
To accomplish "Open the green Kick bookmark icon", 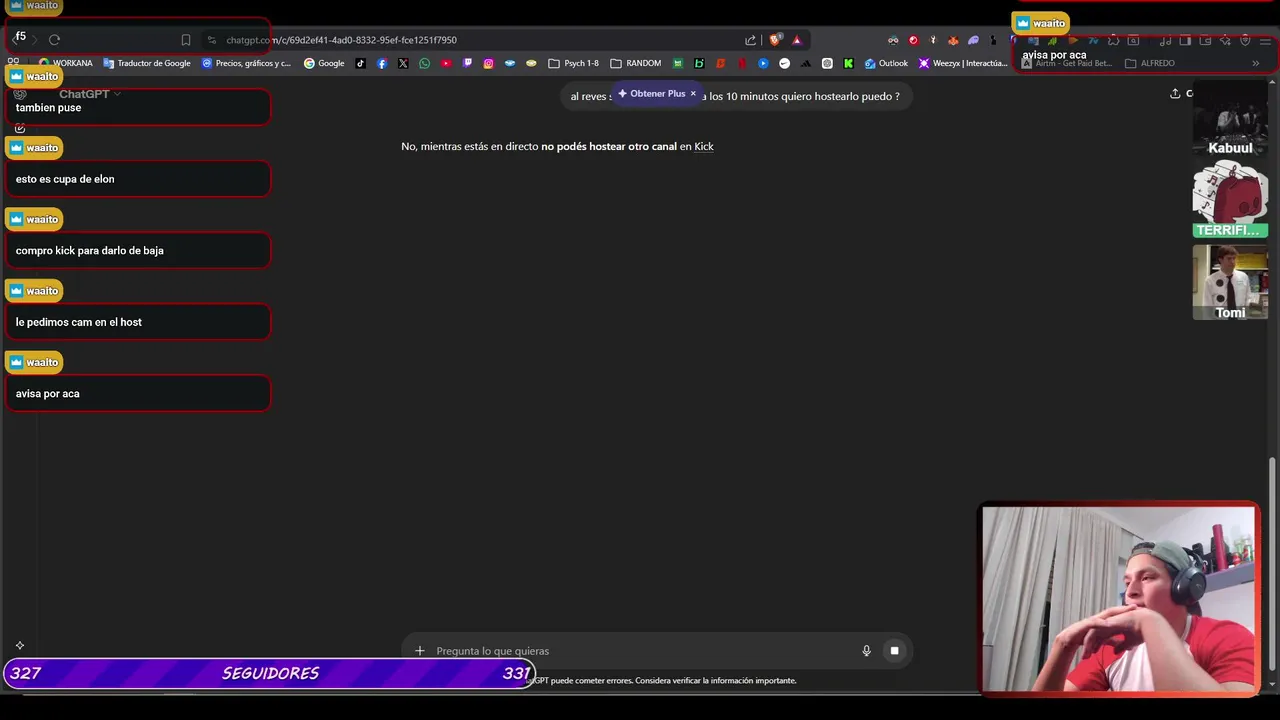I will [848, 63].
